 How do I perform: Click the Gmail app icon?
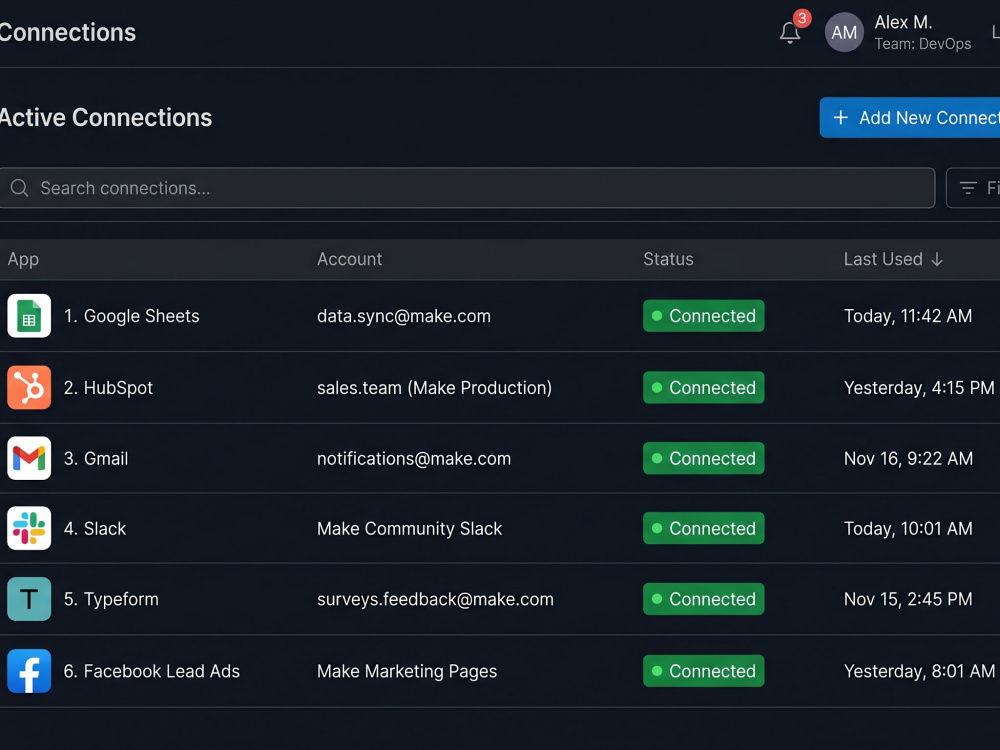click(29, 458)
